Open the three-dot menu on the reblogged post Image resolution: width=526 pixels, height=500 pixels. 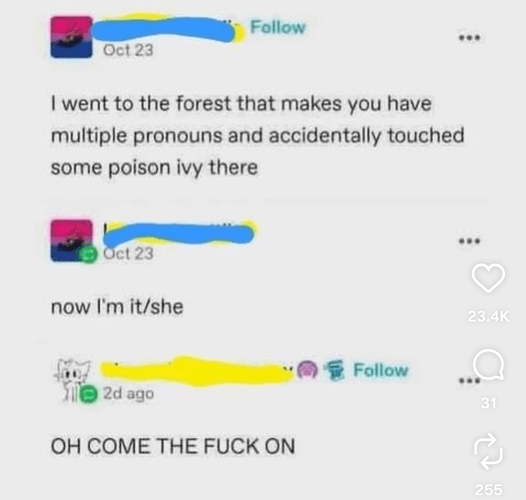click(470, 241)
